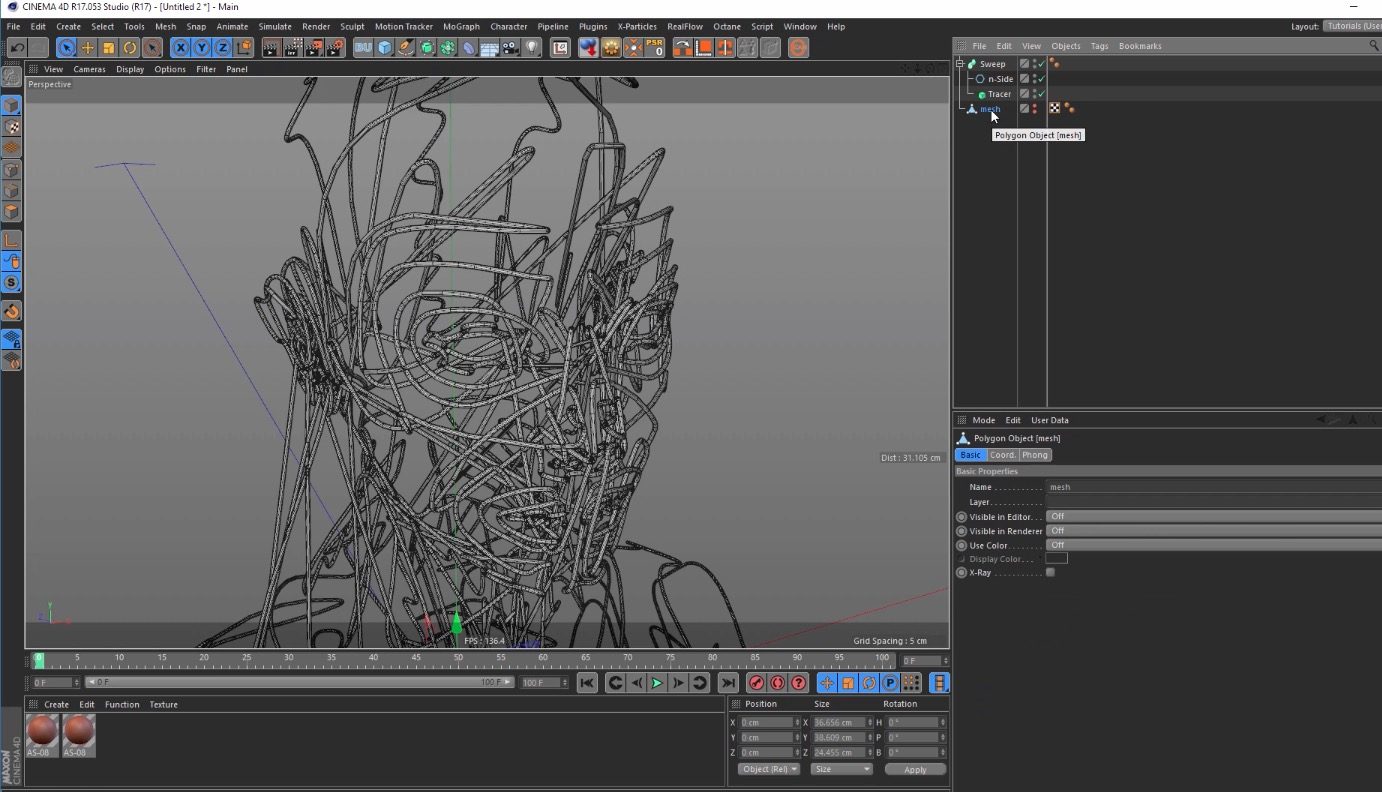The height and width of the screenshot is (792, 1382).
Task: Toggle the Tracer enable green checkmark
Action: 1041,94
